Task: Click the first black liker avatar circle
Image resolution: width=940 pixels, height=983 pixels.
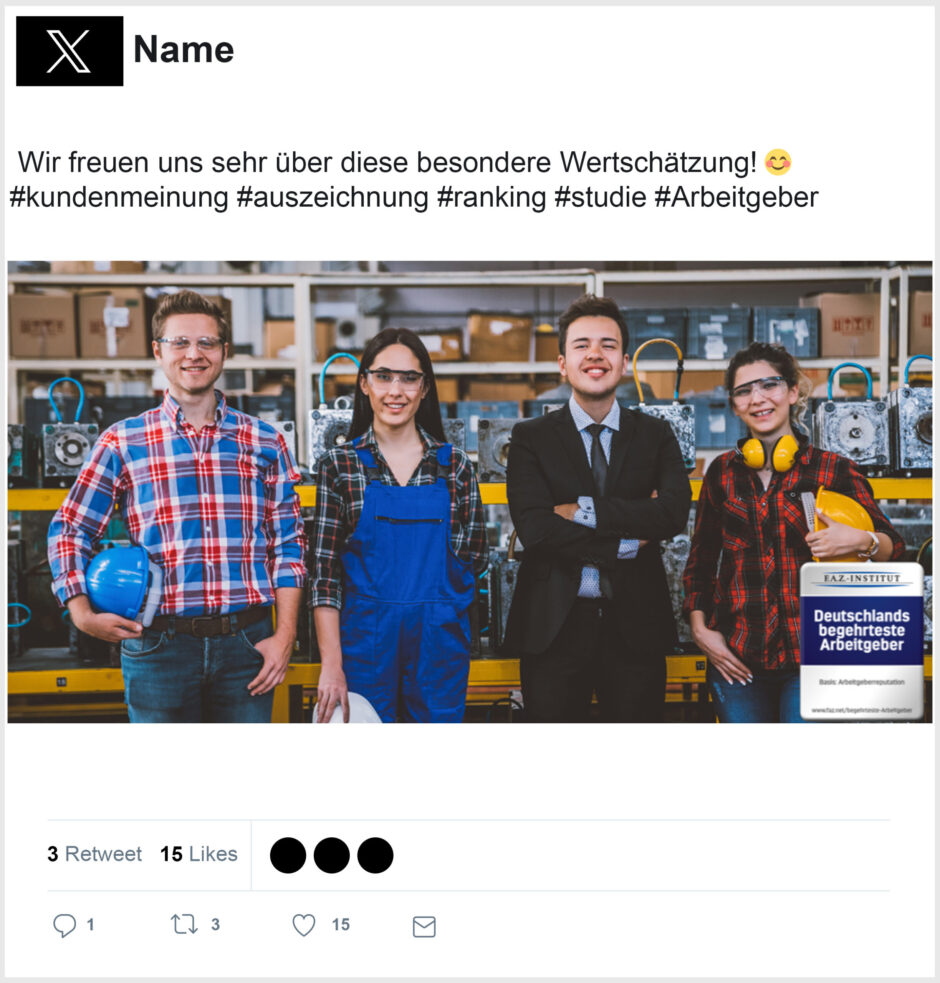Action: pyautogui.click(x=288, y=855)
